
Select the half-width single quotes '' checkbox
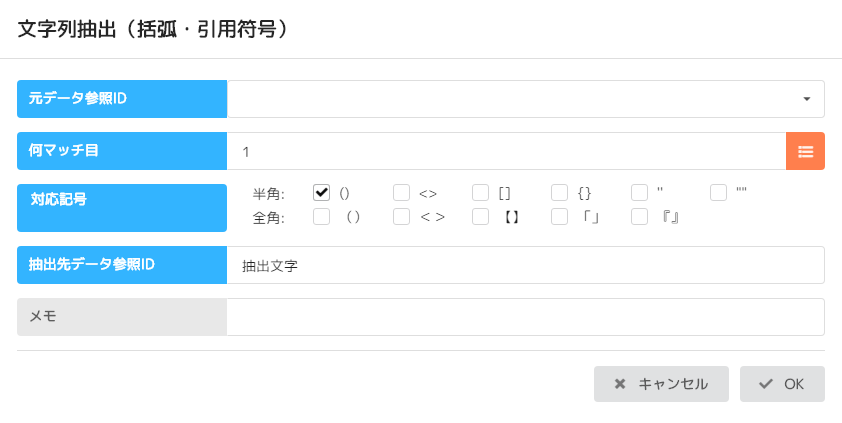coord(639,192)
